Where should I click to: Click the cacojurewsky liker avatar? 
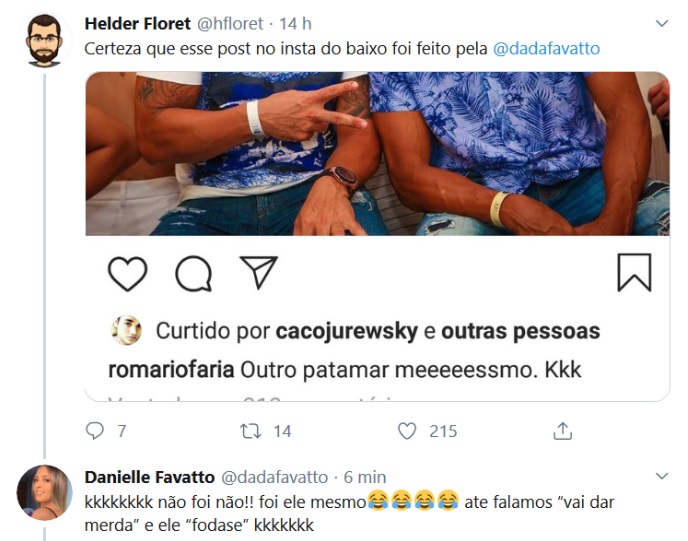pos(127,330)
